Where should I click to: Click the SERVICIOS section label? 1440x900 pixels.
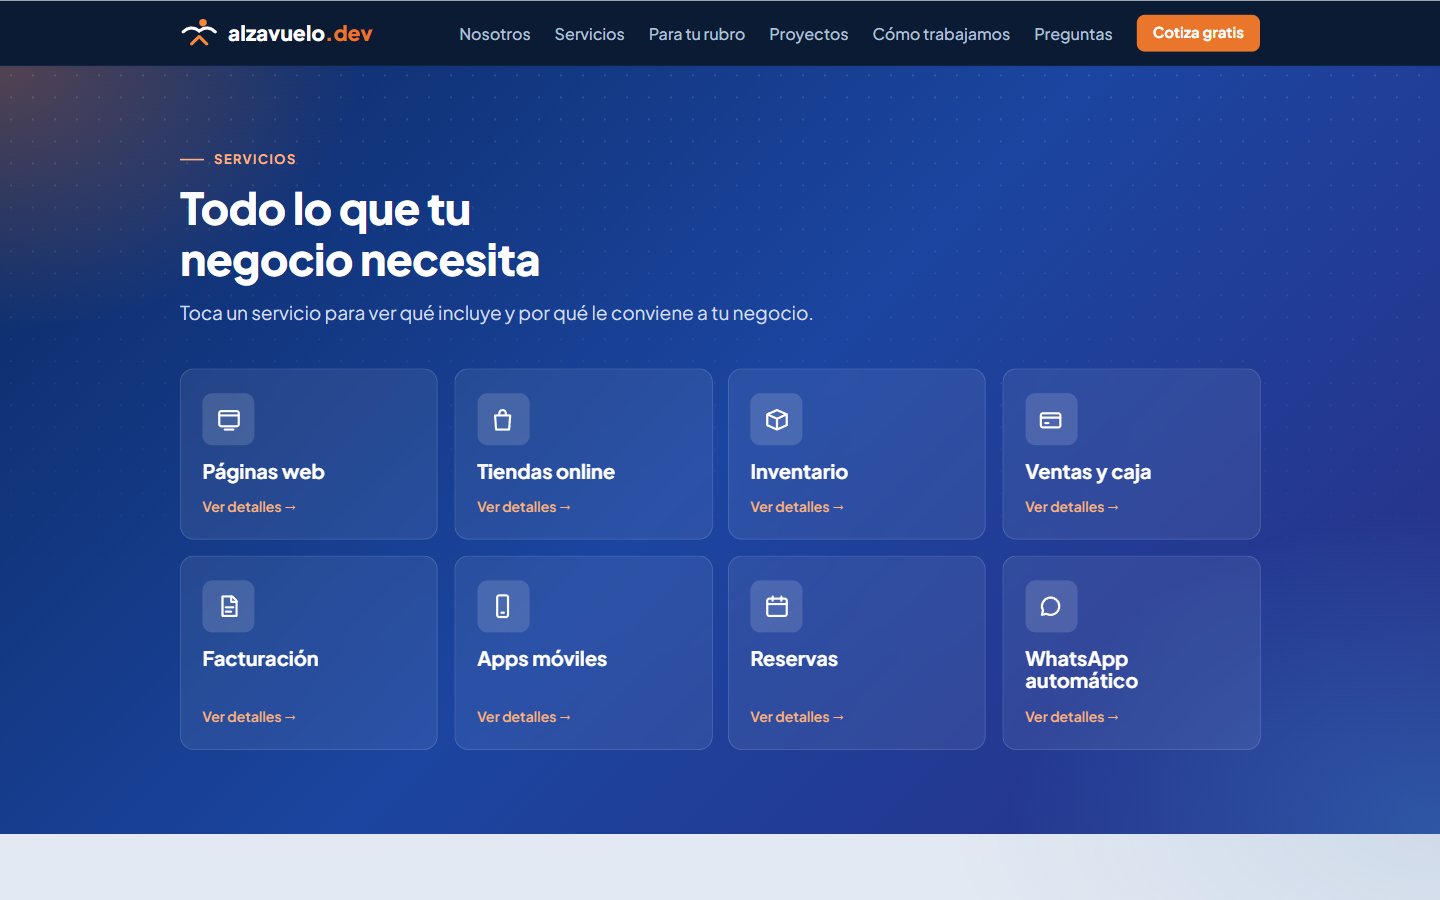[x=255, y=159]
